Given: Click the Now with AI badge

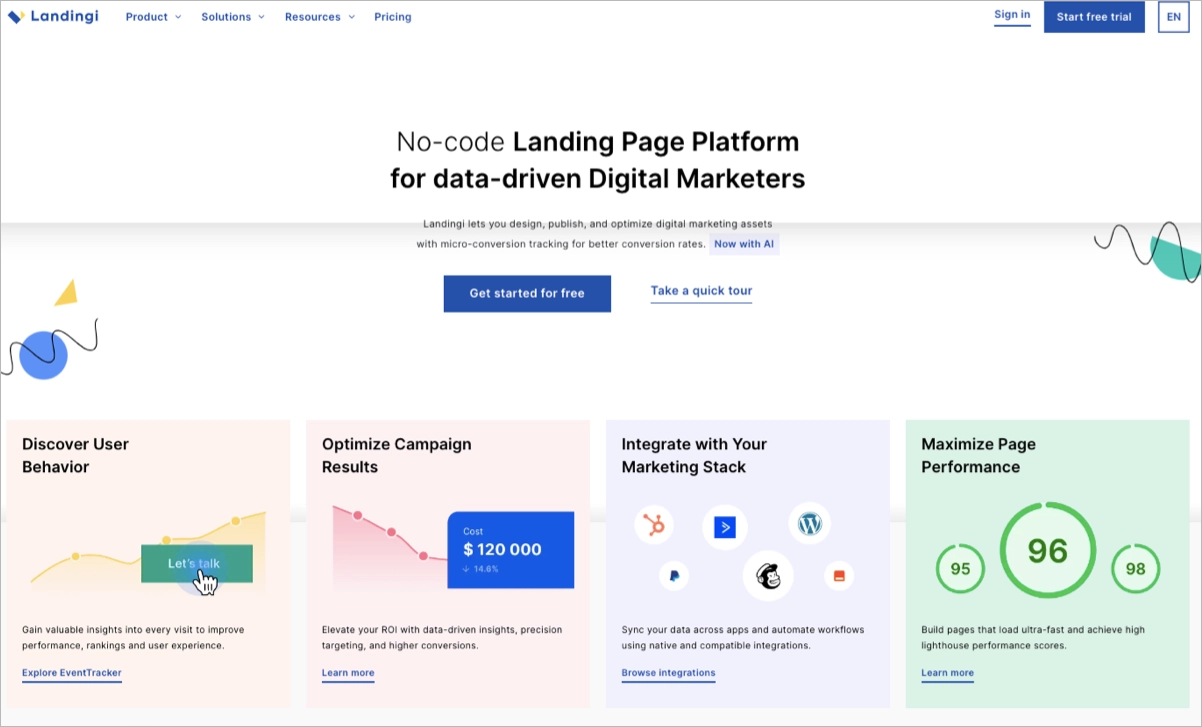Looking at the screenshot, I should pyautogui.click(x=744, y=243).
